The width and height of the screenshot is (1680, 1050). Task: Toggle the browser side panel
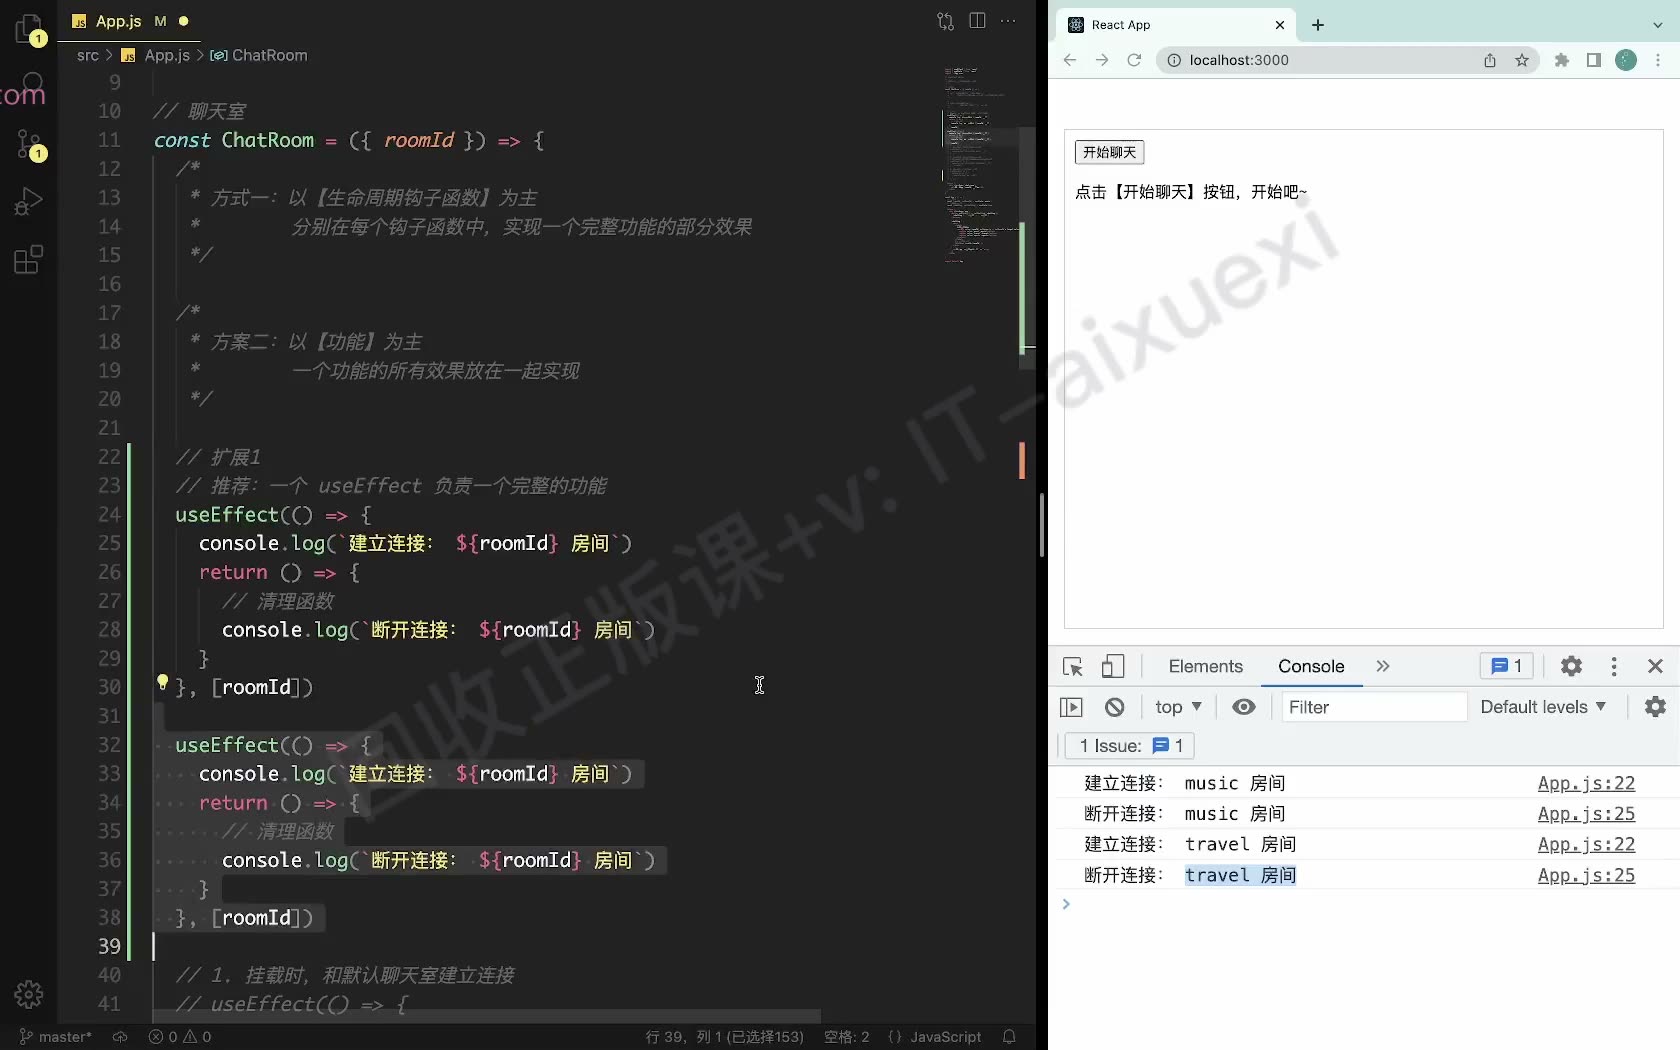pos(1594,60)
